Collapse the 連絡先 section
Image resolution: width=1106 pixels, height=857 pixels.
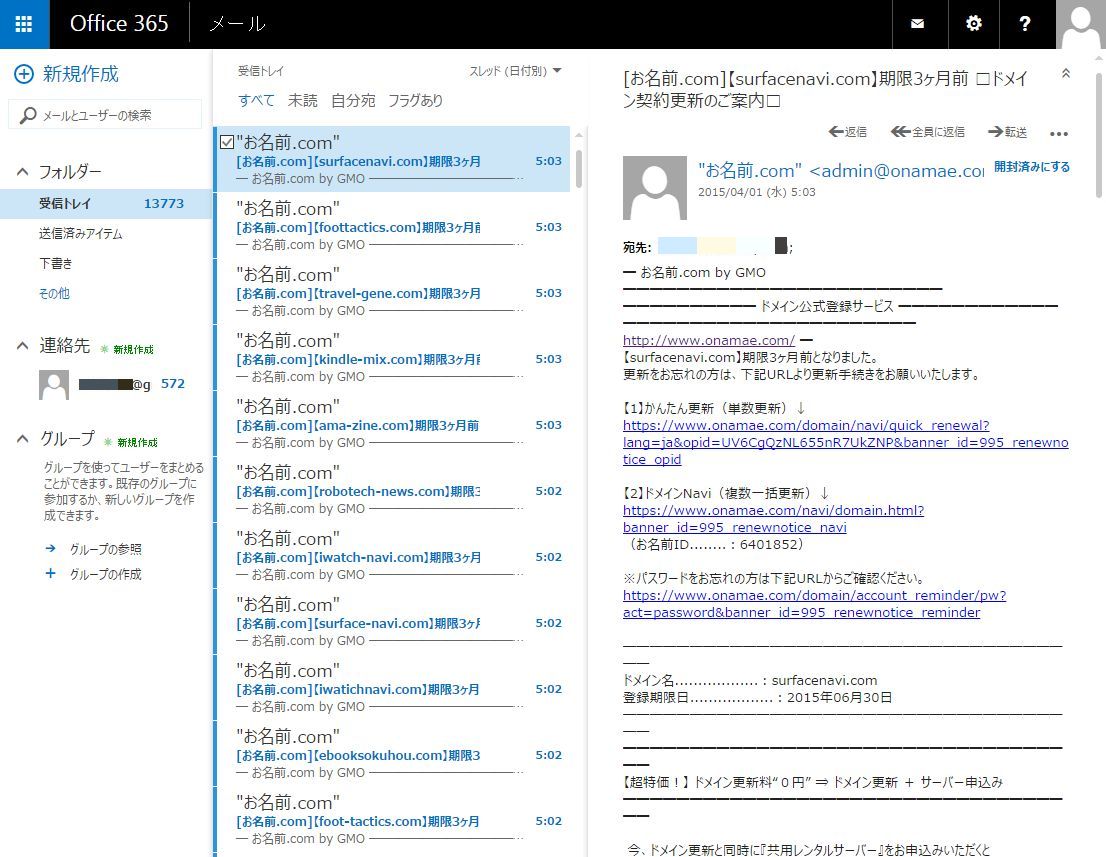click(x=23, y=346)
